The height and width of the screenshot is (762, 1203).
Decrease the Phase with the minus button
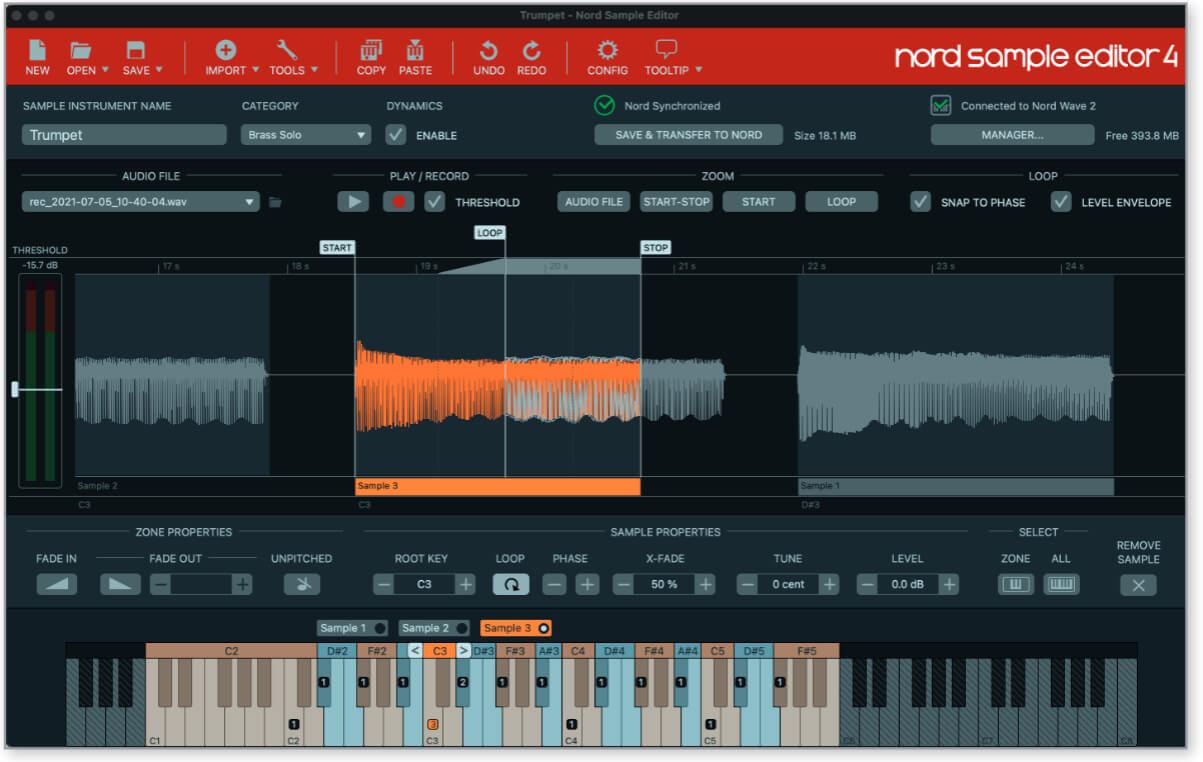553,585
